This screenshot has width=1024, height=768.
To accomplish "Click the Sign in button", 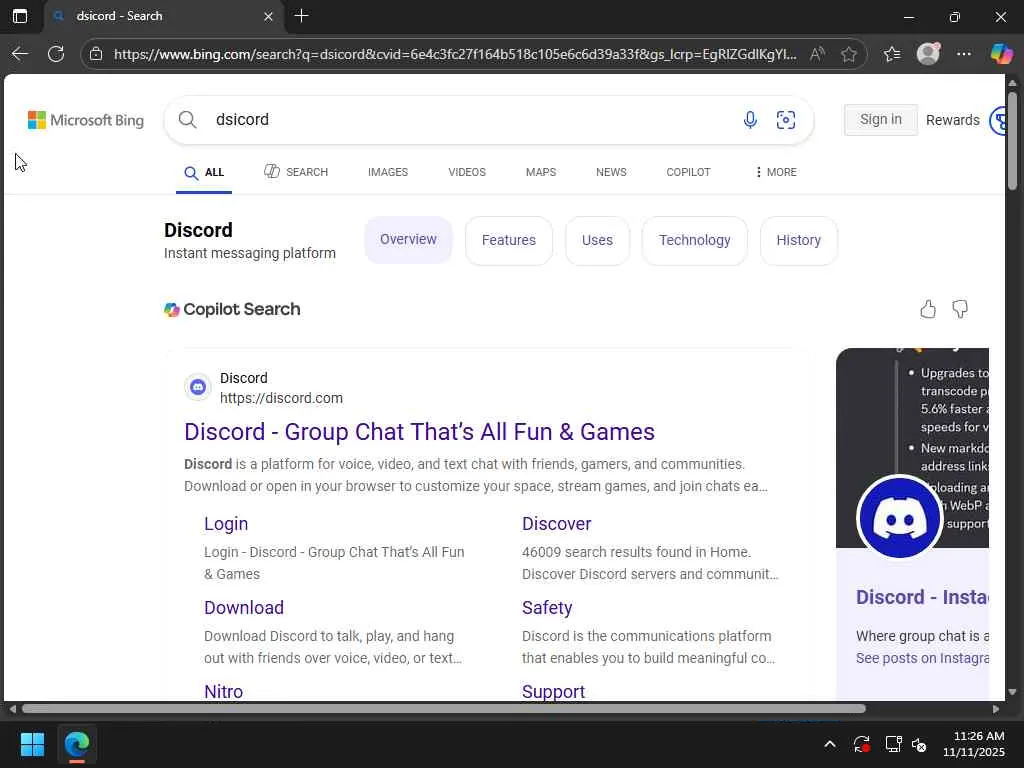I will 880,120.
